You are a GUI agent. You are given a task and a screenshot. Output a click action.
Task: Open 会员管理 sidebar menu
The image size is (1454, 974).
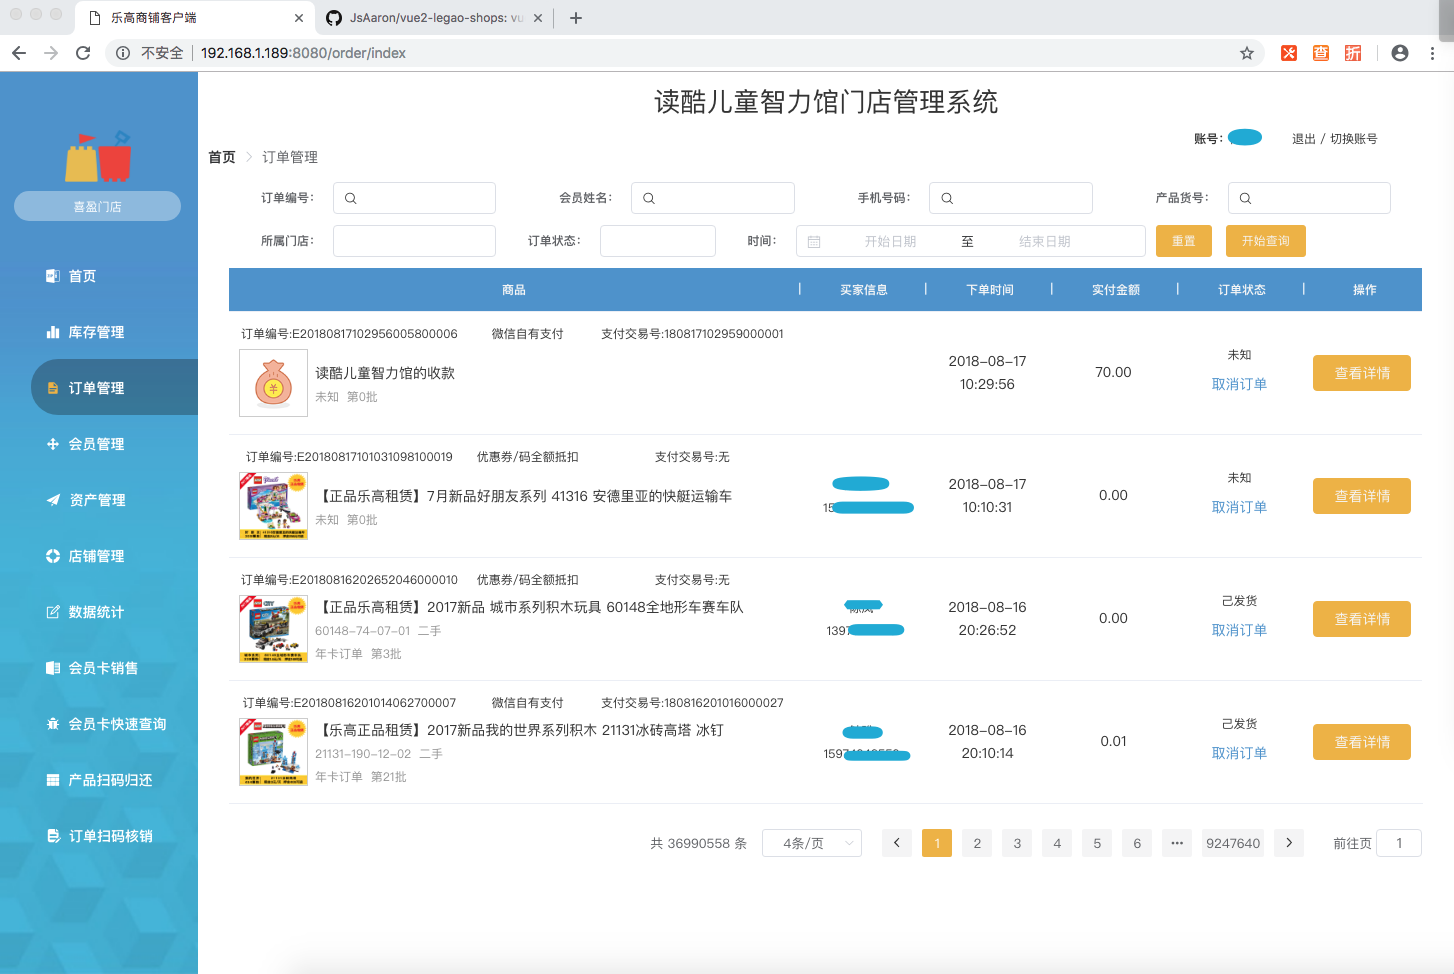click(x=96, y=444)
